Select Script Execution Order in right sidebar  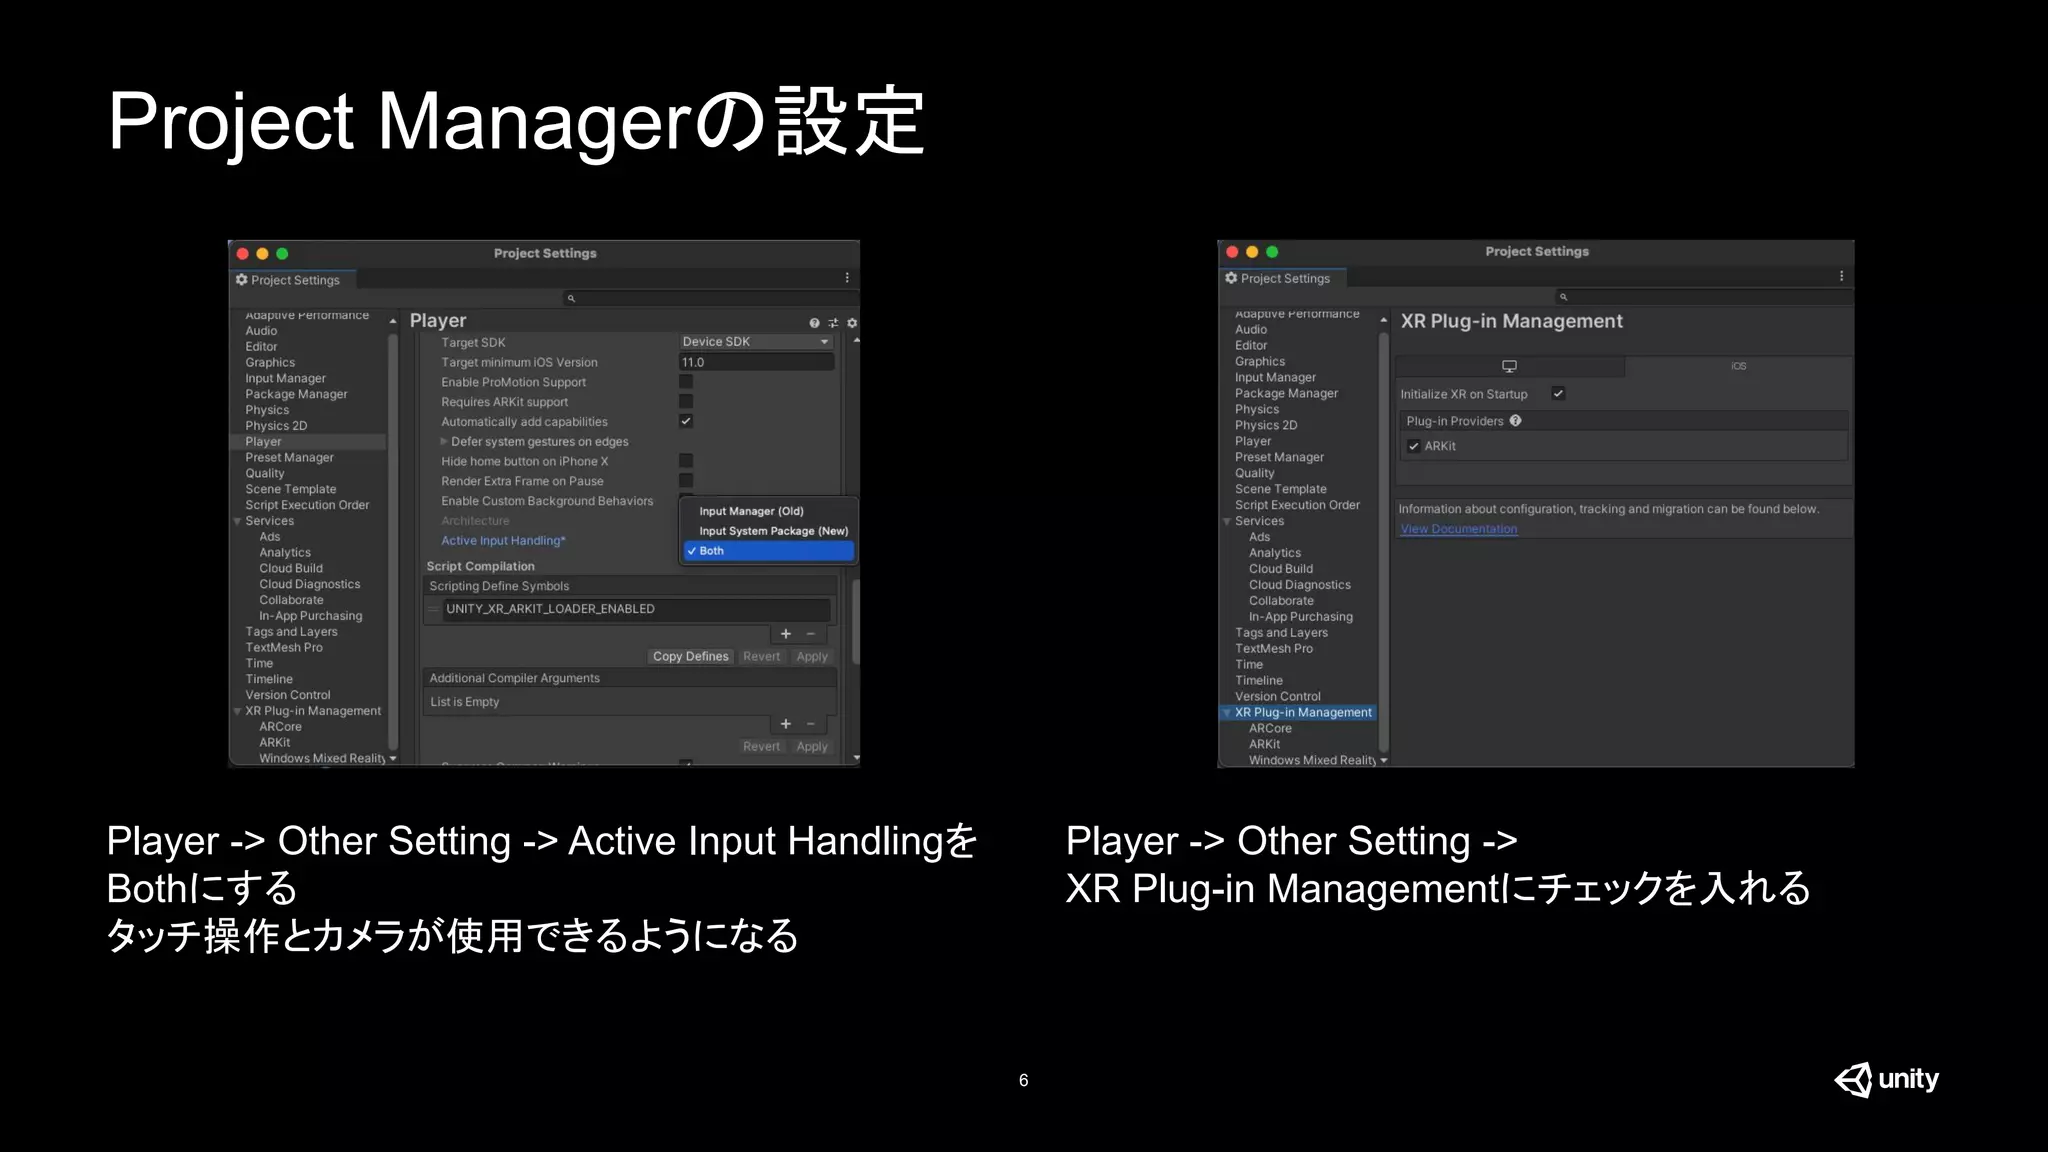point(1297,505)
